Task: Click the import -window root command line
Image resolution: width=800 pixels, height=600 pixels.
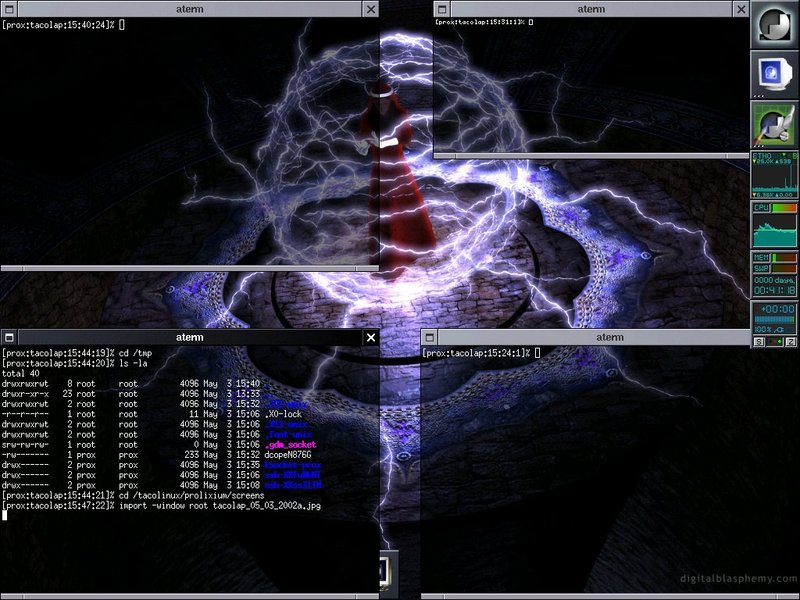Action: coord(220,506)
